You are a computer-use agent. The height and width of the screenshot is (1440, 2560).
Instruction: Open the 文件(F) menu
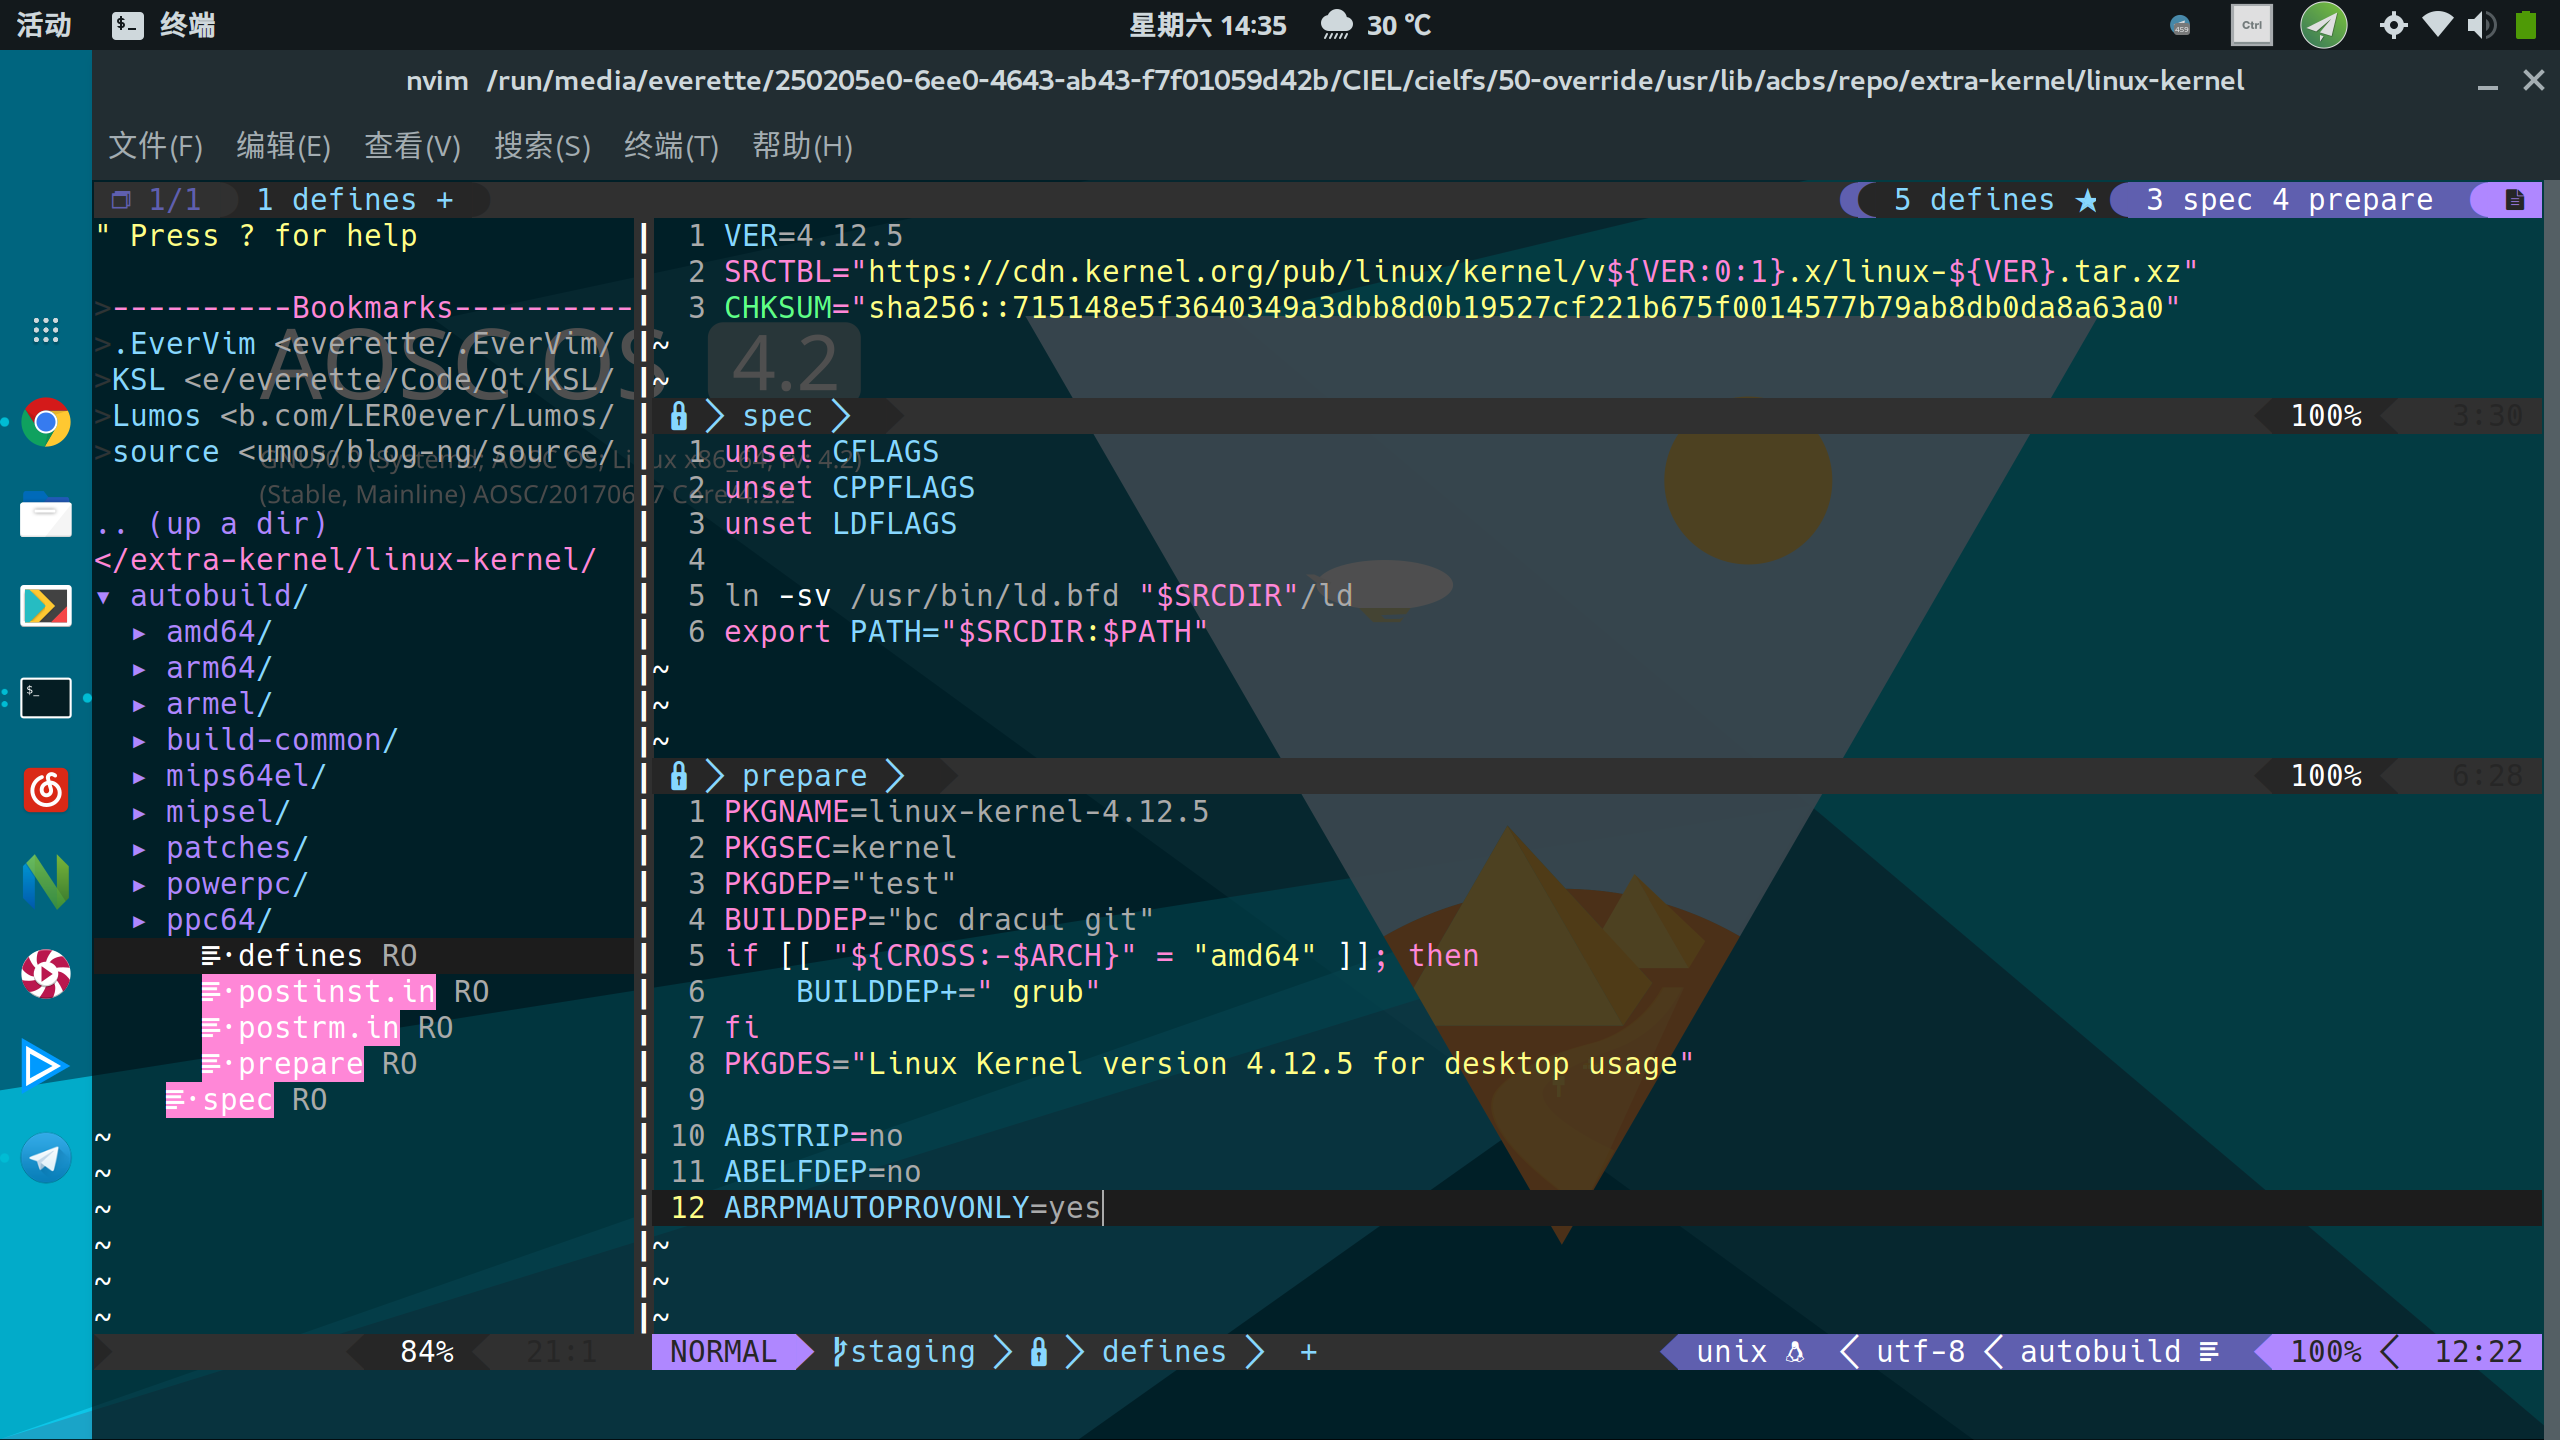(155, 146)
